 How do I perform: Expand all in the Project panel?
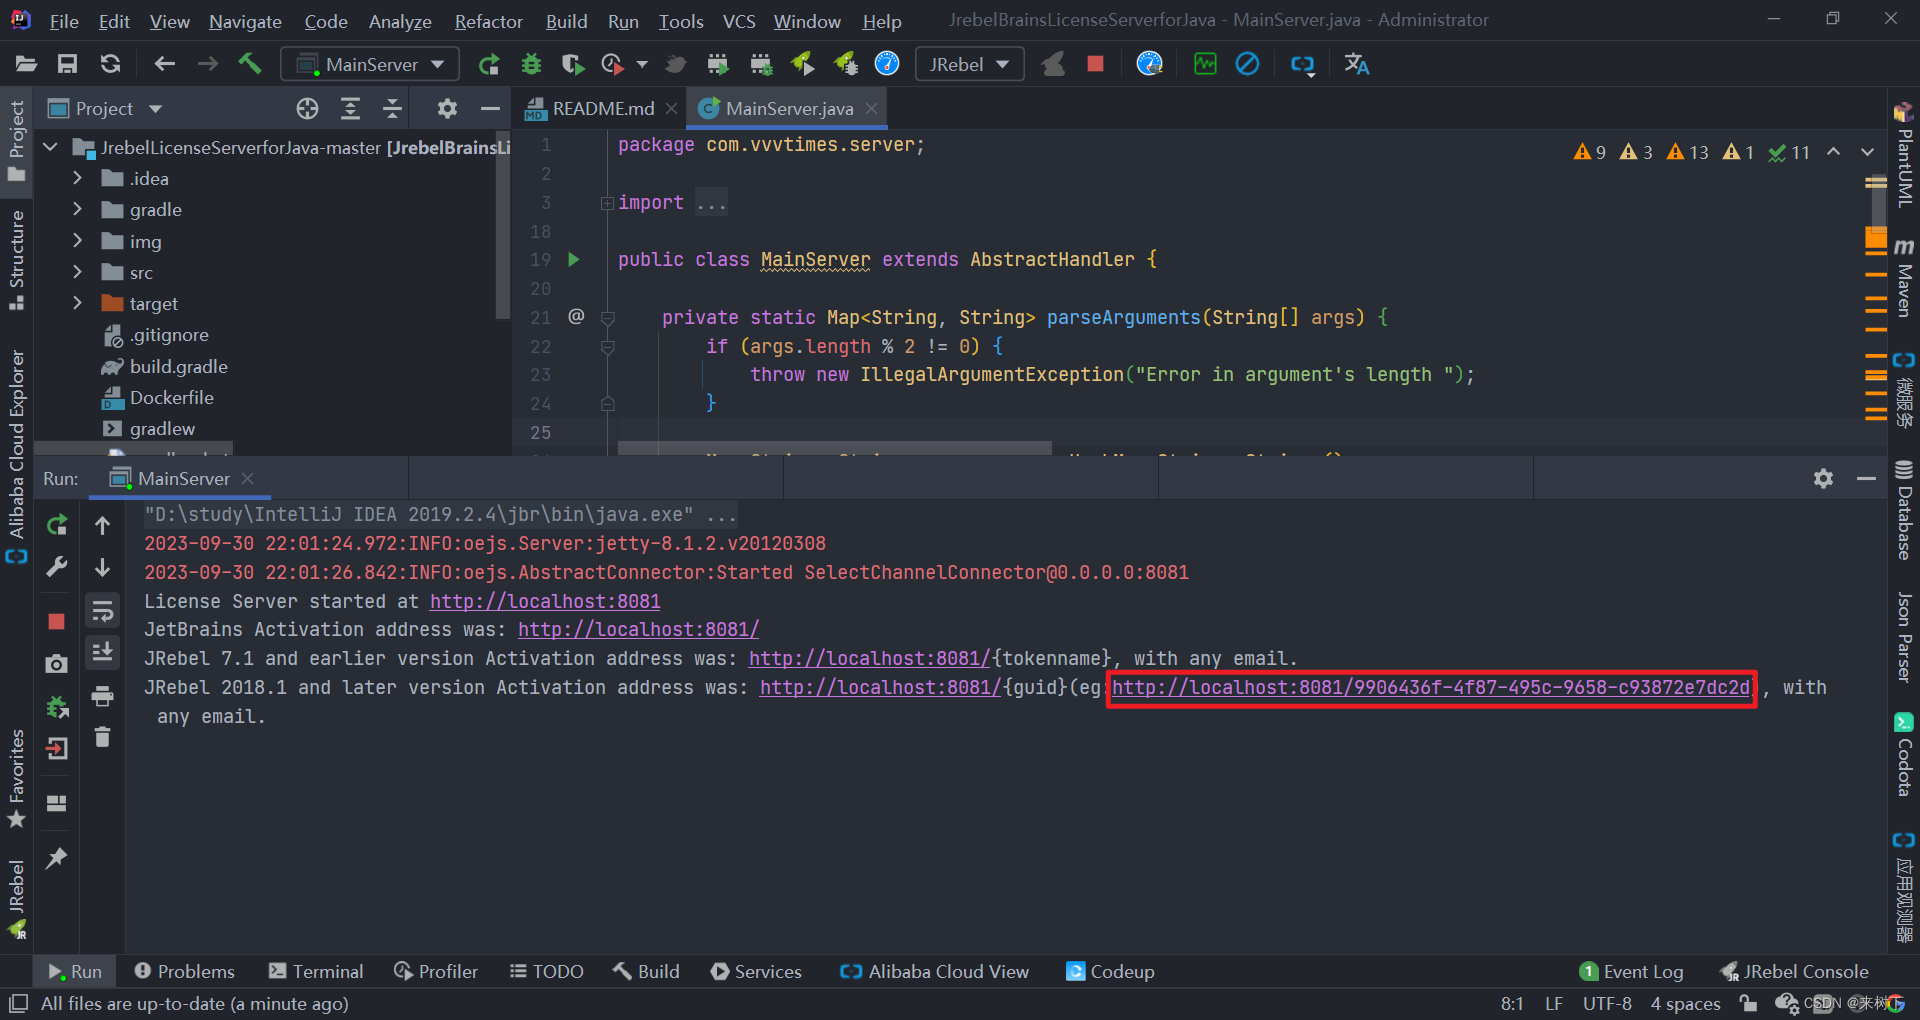[350, 109]
